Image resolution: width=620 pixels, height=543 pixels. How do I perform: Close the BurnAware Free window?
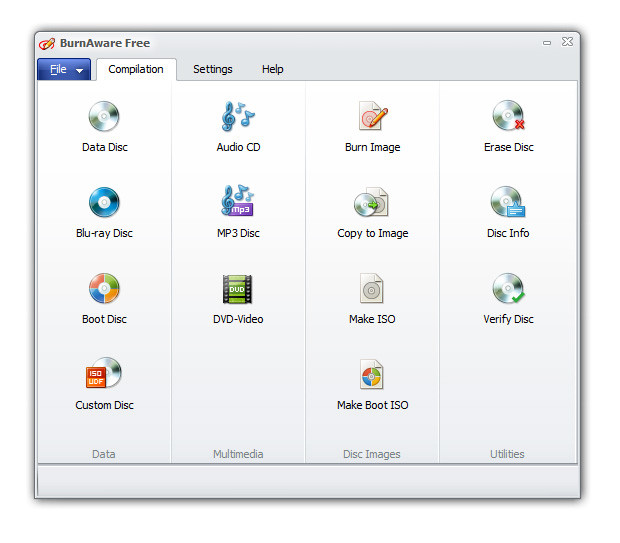click(567, 42)
